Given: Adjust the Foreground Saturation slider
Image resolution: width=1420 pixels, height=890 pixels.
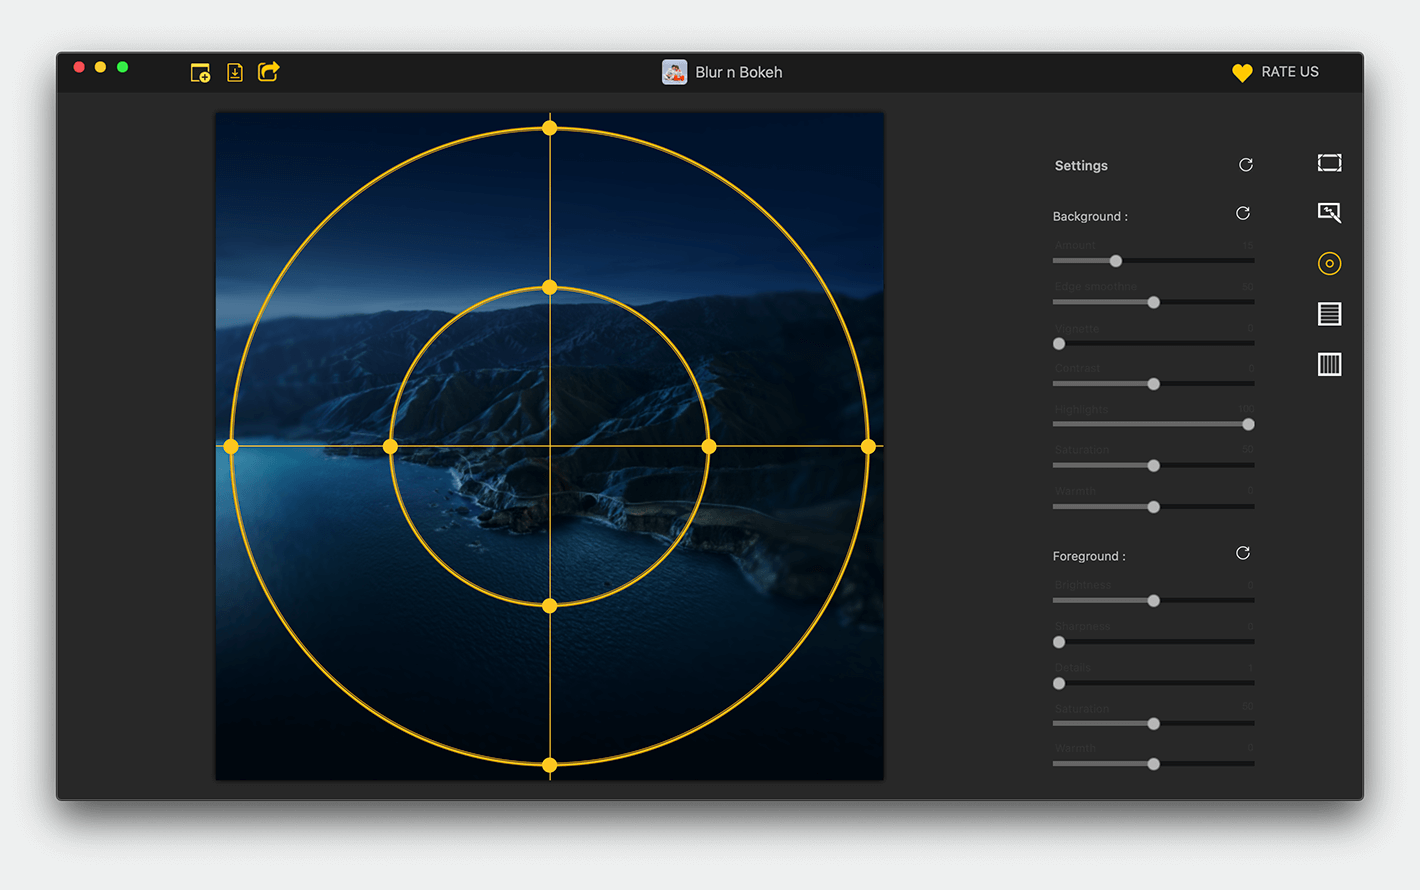Looking at the screenshot, I should coord(1154,723).
